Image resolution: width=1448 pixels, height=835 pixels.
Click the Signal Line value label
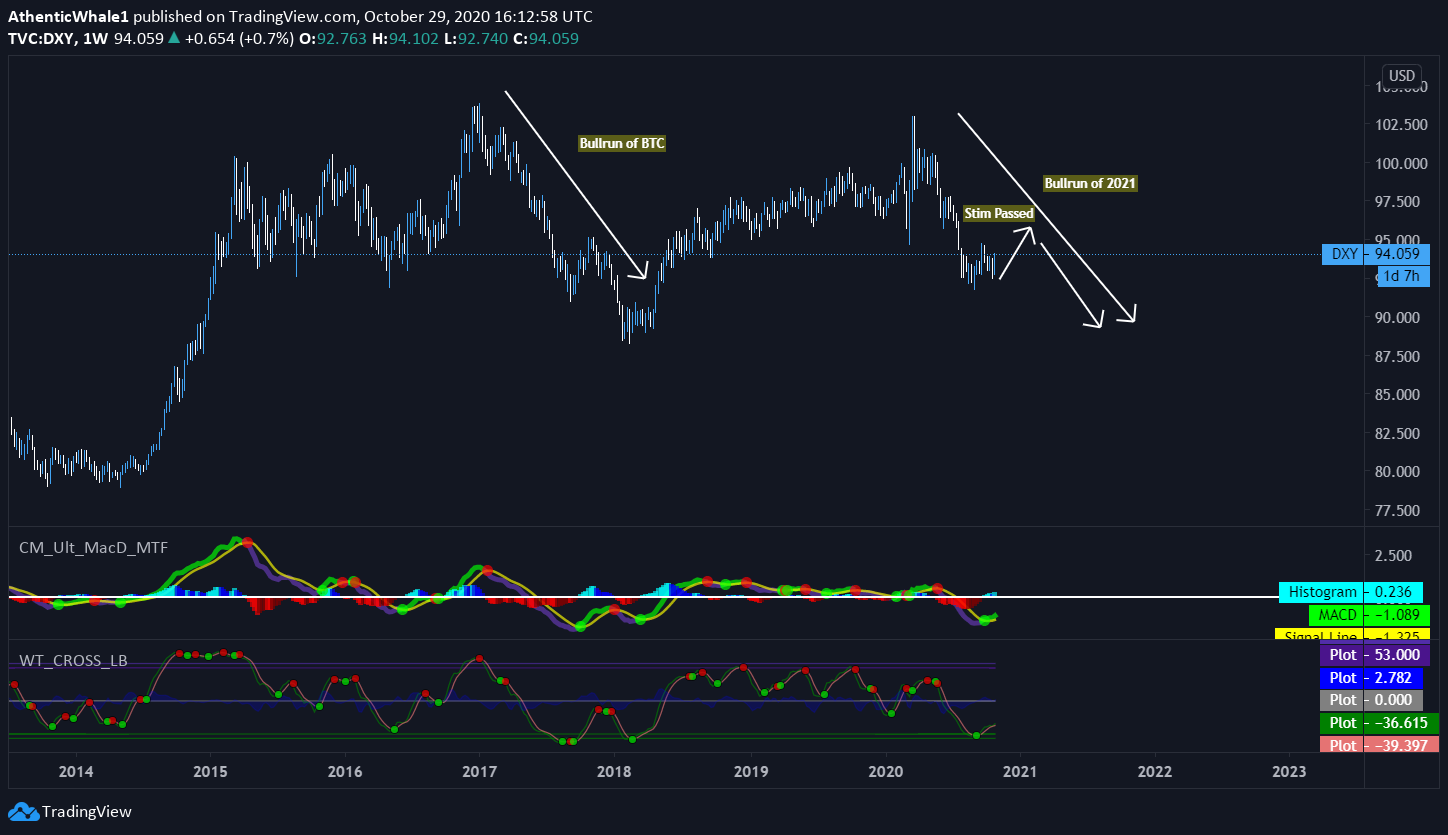(1354, 633)
